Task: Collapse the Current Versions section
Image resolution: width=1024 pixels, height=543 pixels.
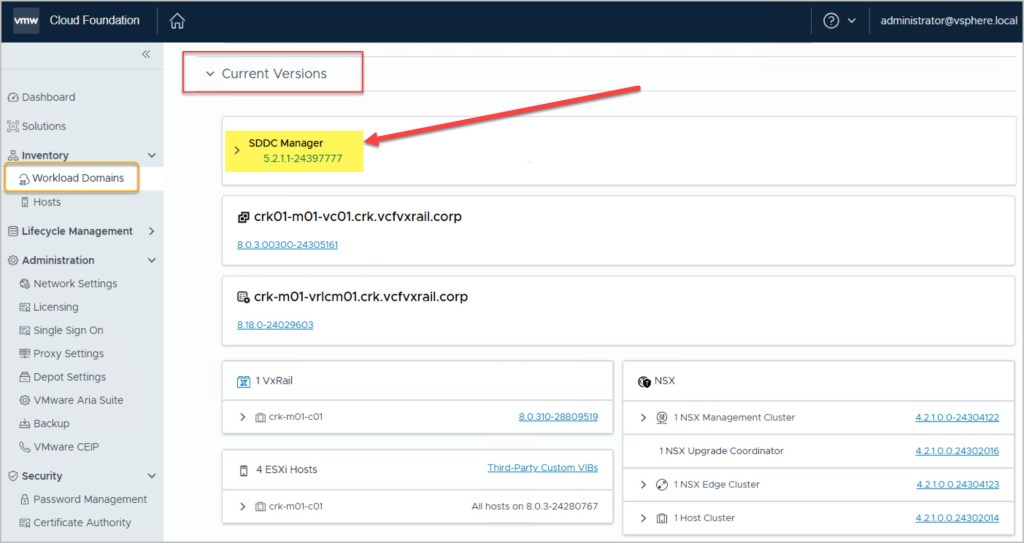Action: pos(210,74)
